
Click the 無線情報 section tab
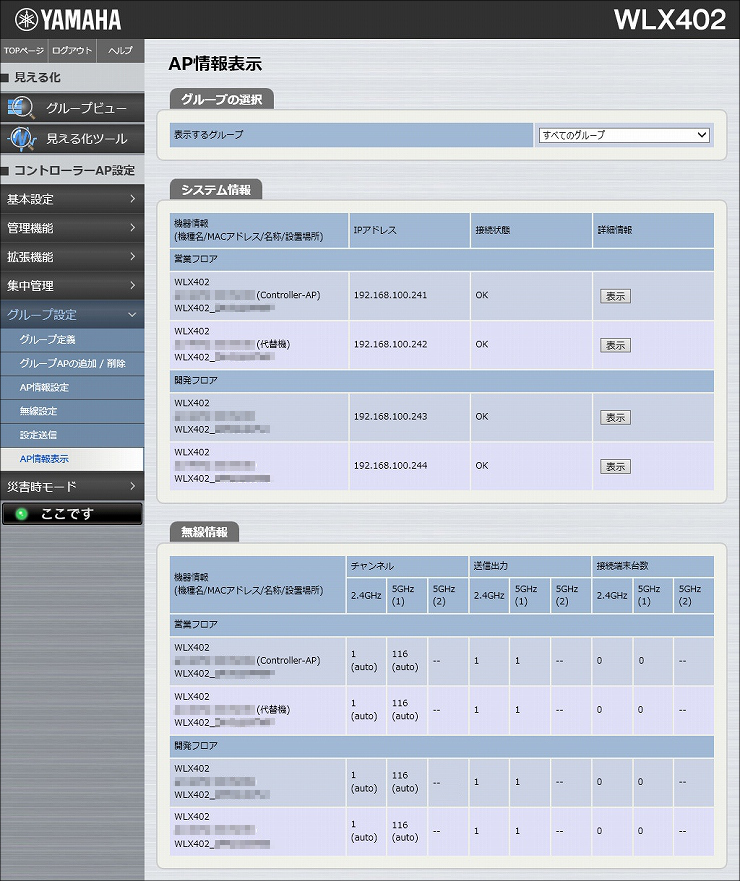coord(204,532)
